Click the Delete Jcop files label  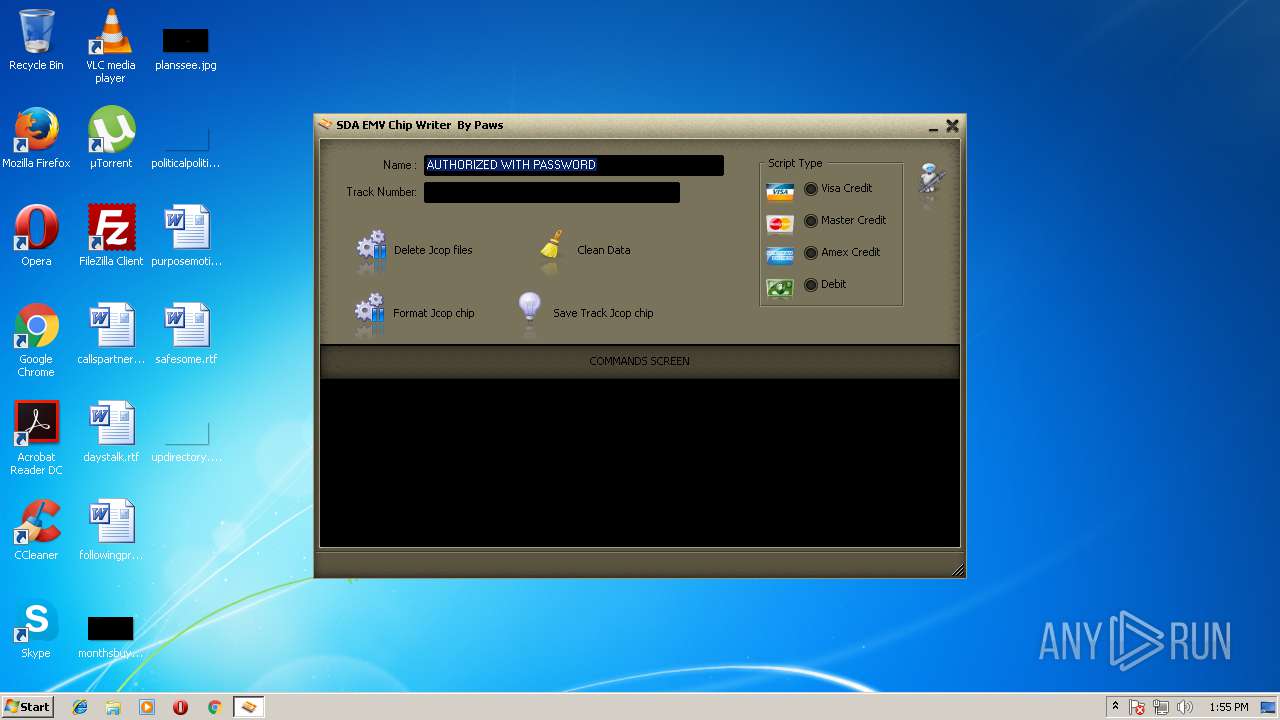pos(433,250)
